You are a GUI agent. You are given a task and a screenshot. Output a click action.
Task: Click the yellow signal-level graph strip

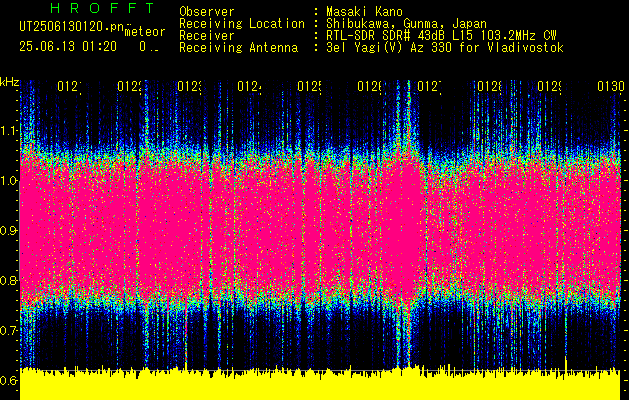pyautogui.click(x=321, y=384)
